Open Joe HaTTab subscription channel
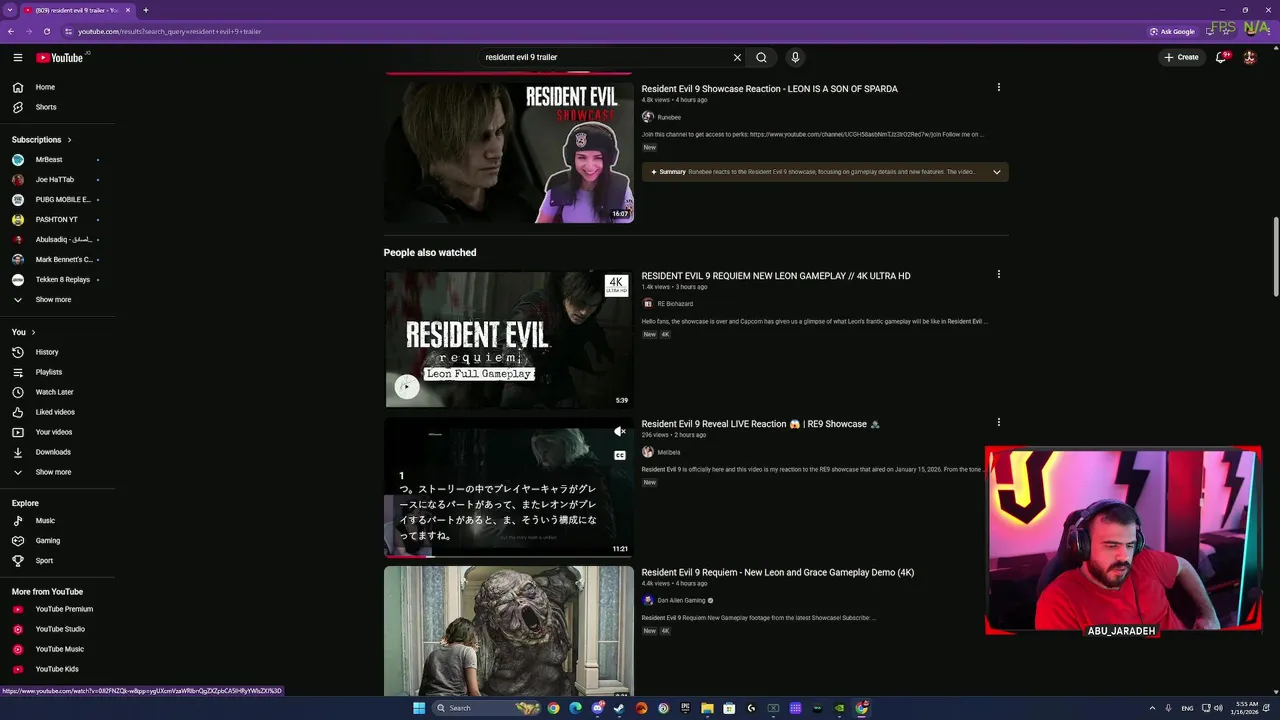The height and width of the screenshot is (720, 1280). click(57, 180)
